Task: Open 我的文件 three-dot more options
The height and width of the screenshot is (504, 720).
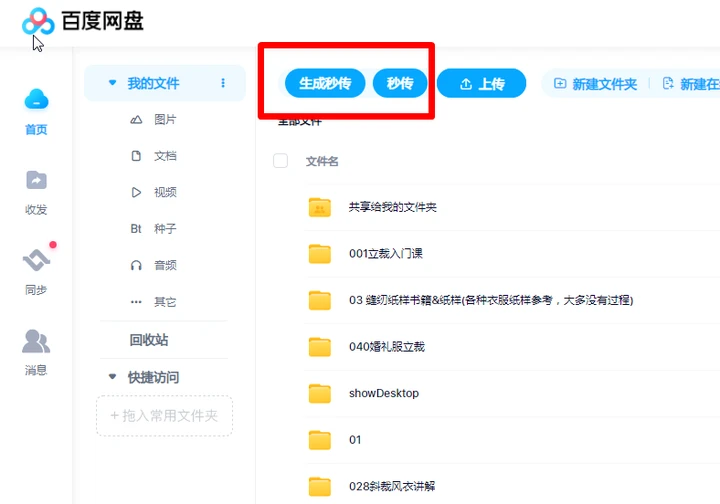Action: pyautogui.click(x=223, y=83)
